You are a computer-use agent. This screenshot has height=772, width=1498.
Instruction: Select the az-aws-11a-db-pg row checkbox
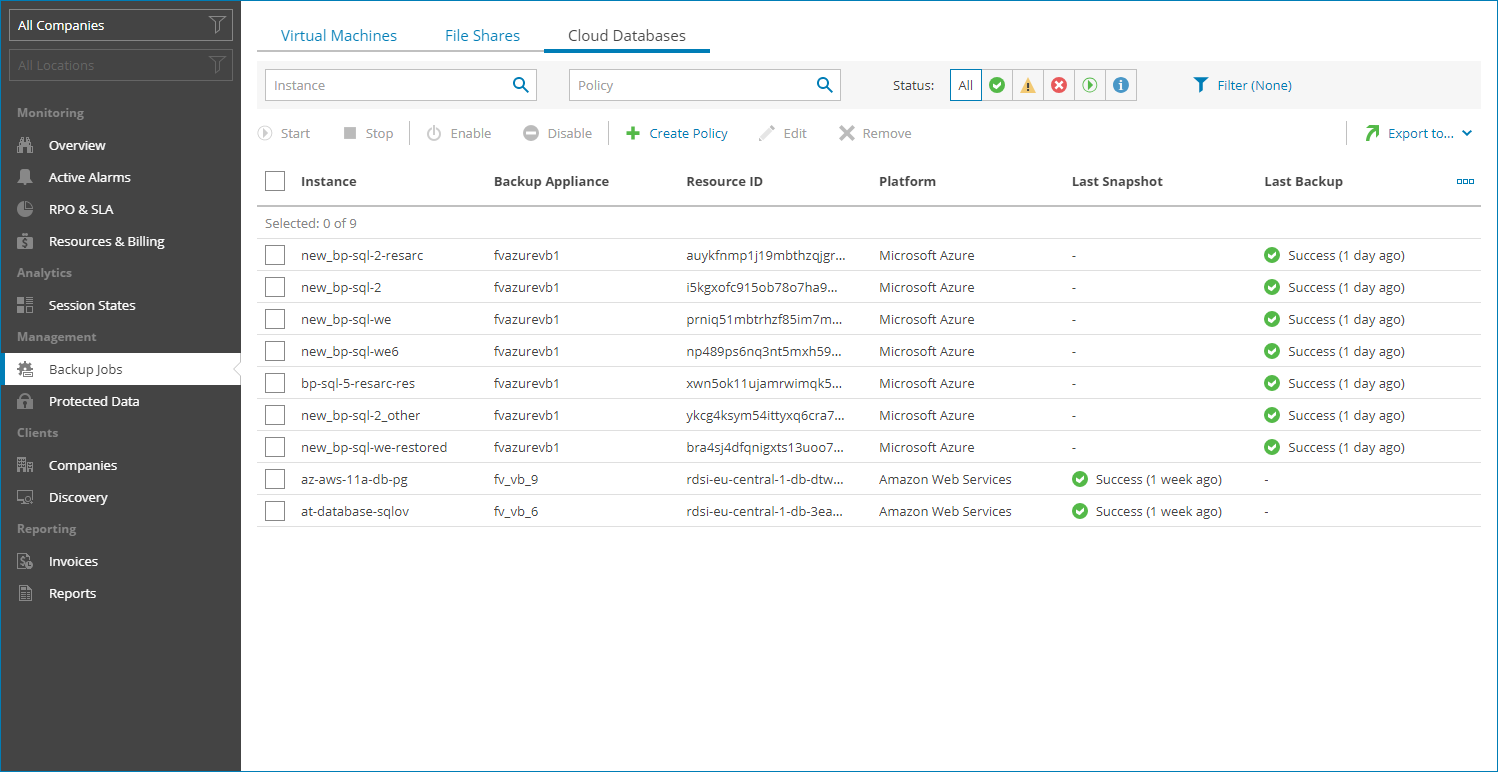click(275, 479)
